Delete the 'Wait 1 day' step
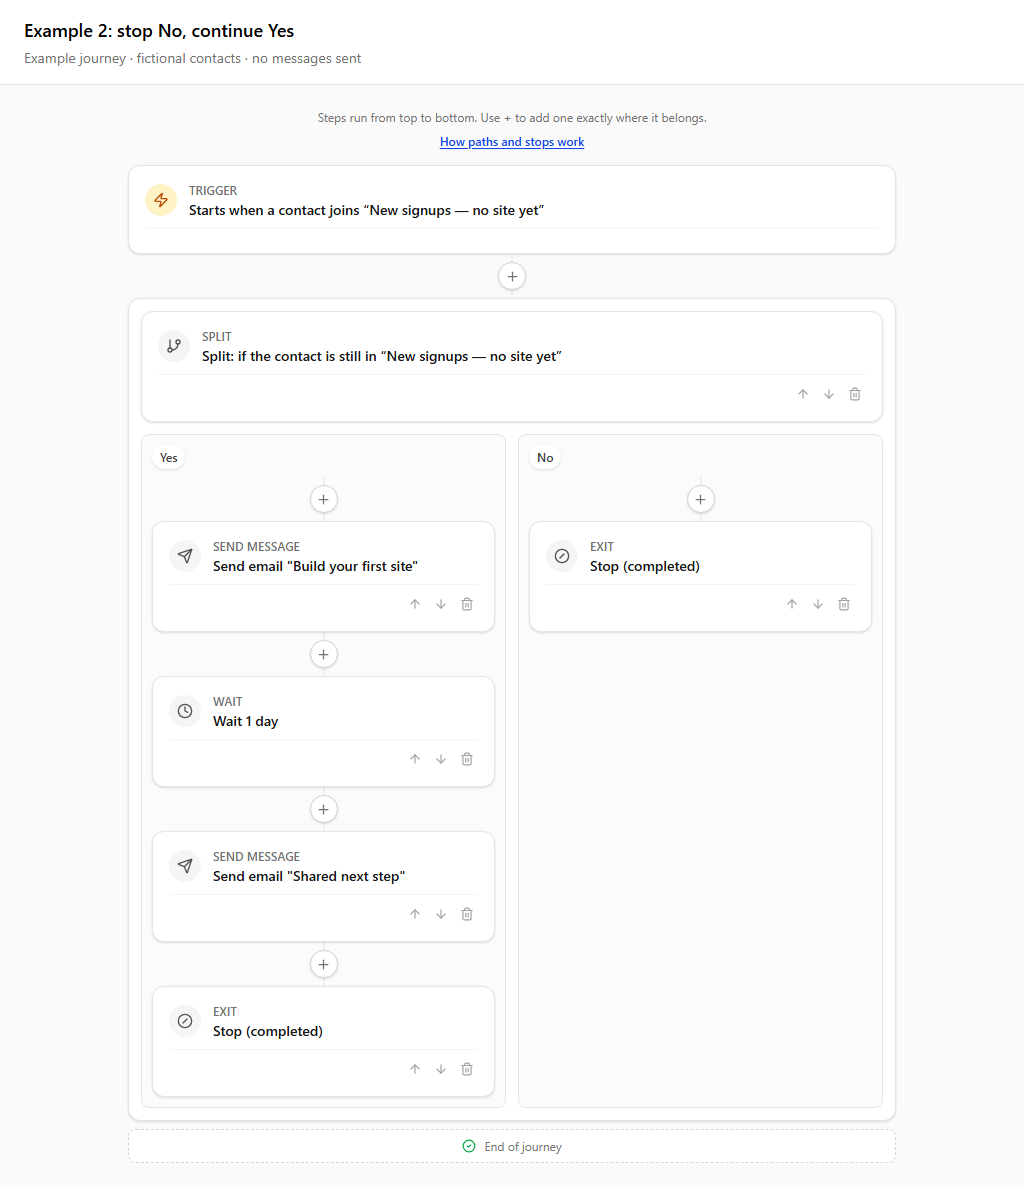The width and height of the screenshot is (1024, 1187). pyautogui.click(x=467, y=759)
